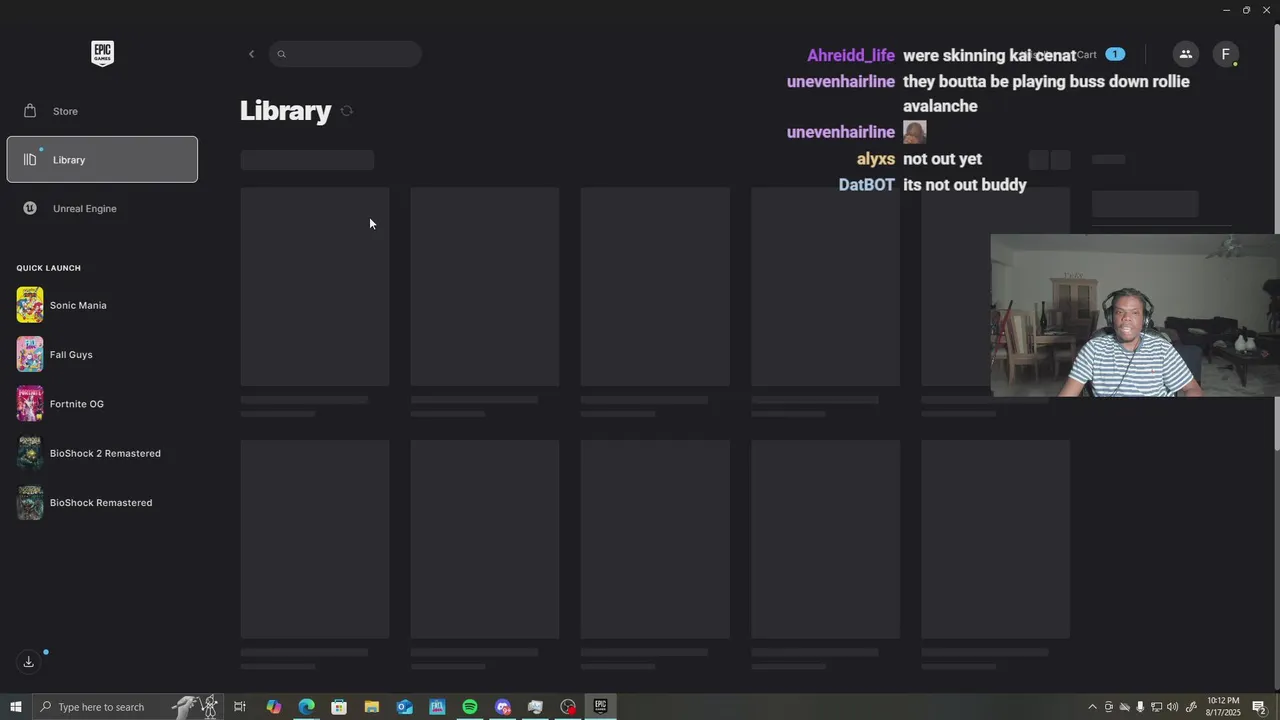Viewport: 1280px width, 720px height.
Task: Open Sonic Mania game thumbnail in Quick Launch
Action: point(30,305)
